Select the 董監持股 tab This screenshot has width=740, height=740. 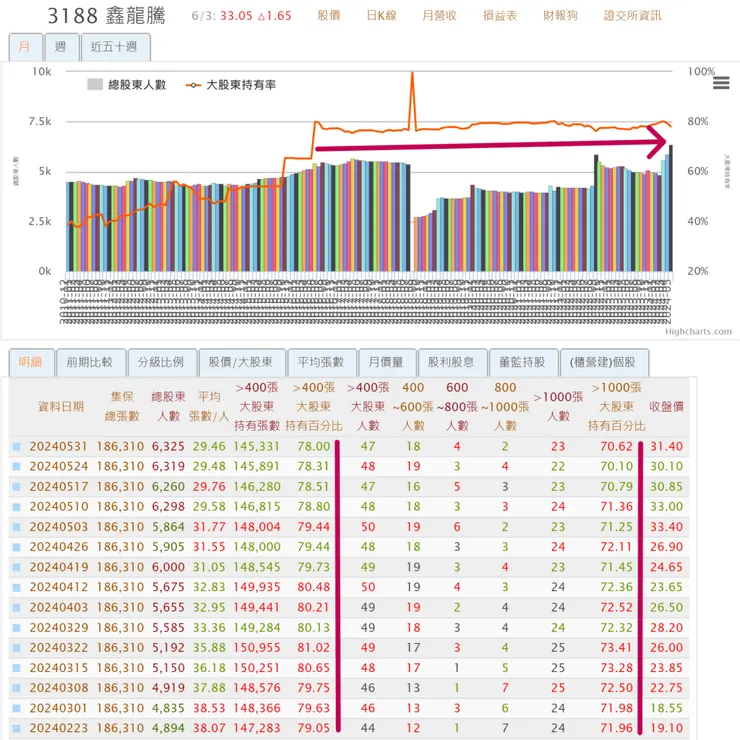523,362
